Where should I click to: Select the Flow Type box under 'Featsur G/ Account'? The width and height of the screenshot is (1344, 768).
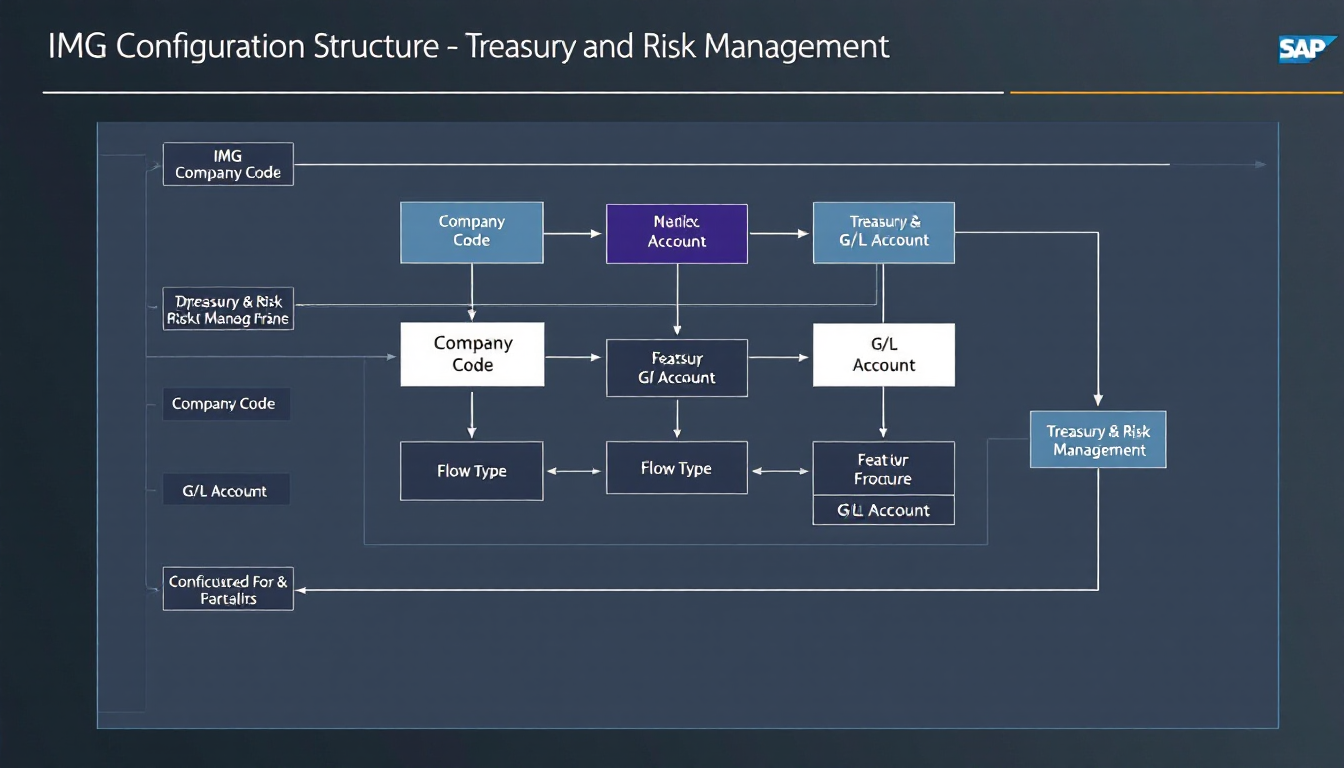pyautogui.click(x=677, y=468)
